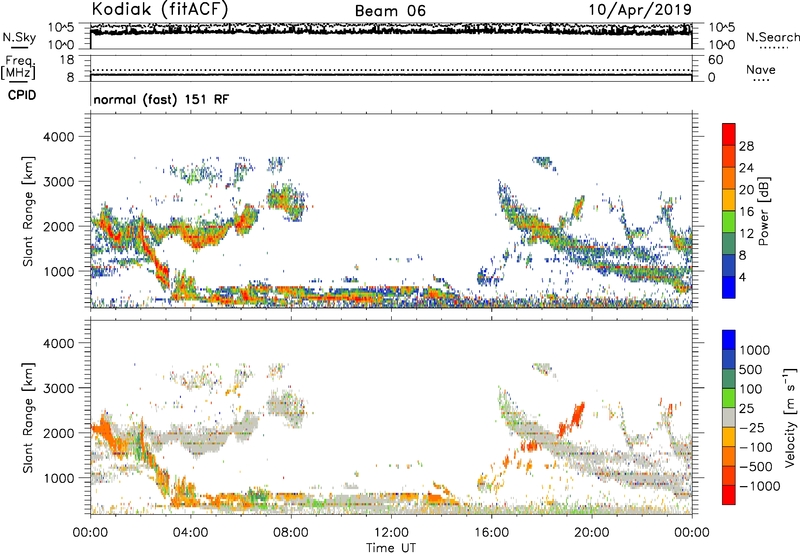Click the 'N.Search' legend label
This screenshot has width=800, height=554.
click(772, 37)
